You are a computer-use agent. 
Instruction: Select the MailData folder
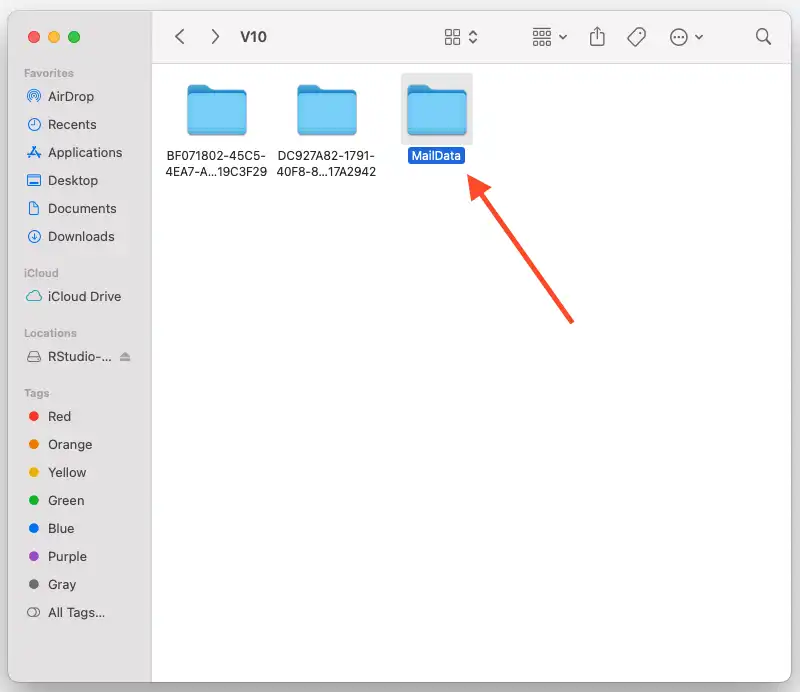437,110
